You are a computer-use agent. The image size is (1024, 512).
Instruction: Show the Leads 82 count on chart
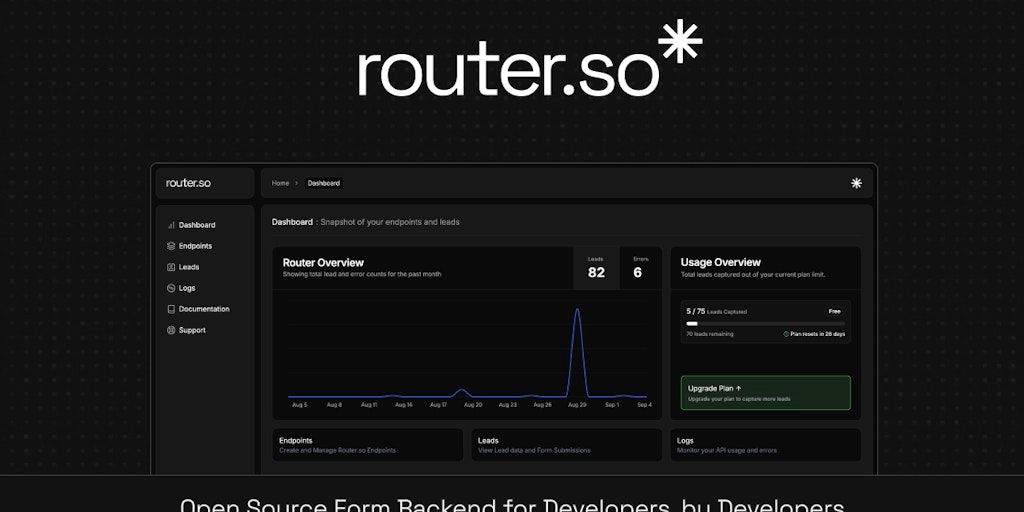pyautogui.click(x=596, y=268)
